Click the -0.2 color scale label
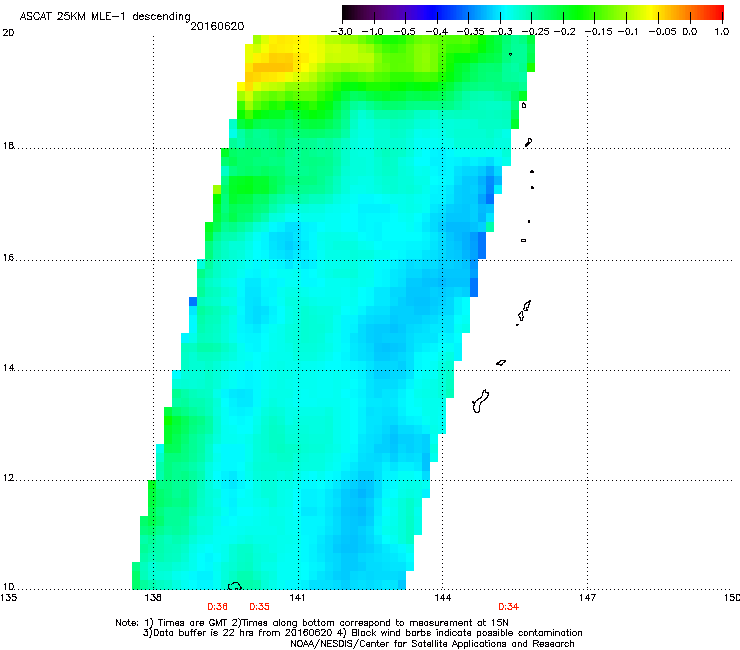 565,32
